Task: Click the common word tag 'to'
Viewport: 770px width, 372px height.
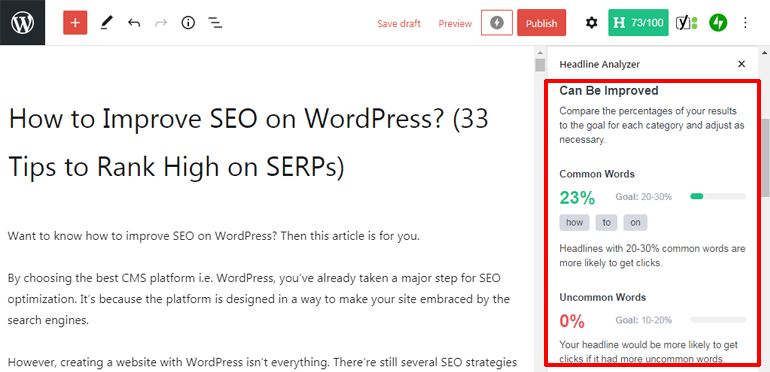Action: point(606,222)
